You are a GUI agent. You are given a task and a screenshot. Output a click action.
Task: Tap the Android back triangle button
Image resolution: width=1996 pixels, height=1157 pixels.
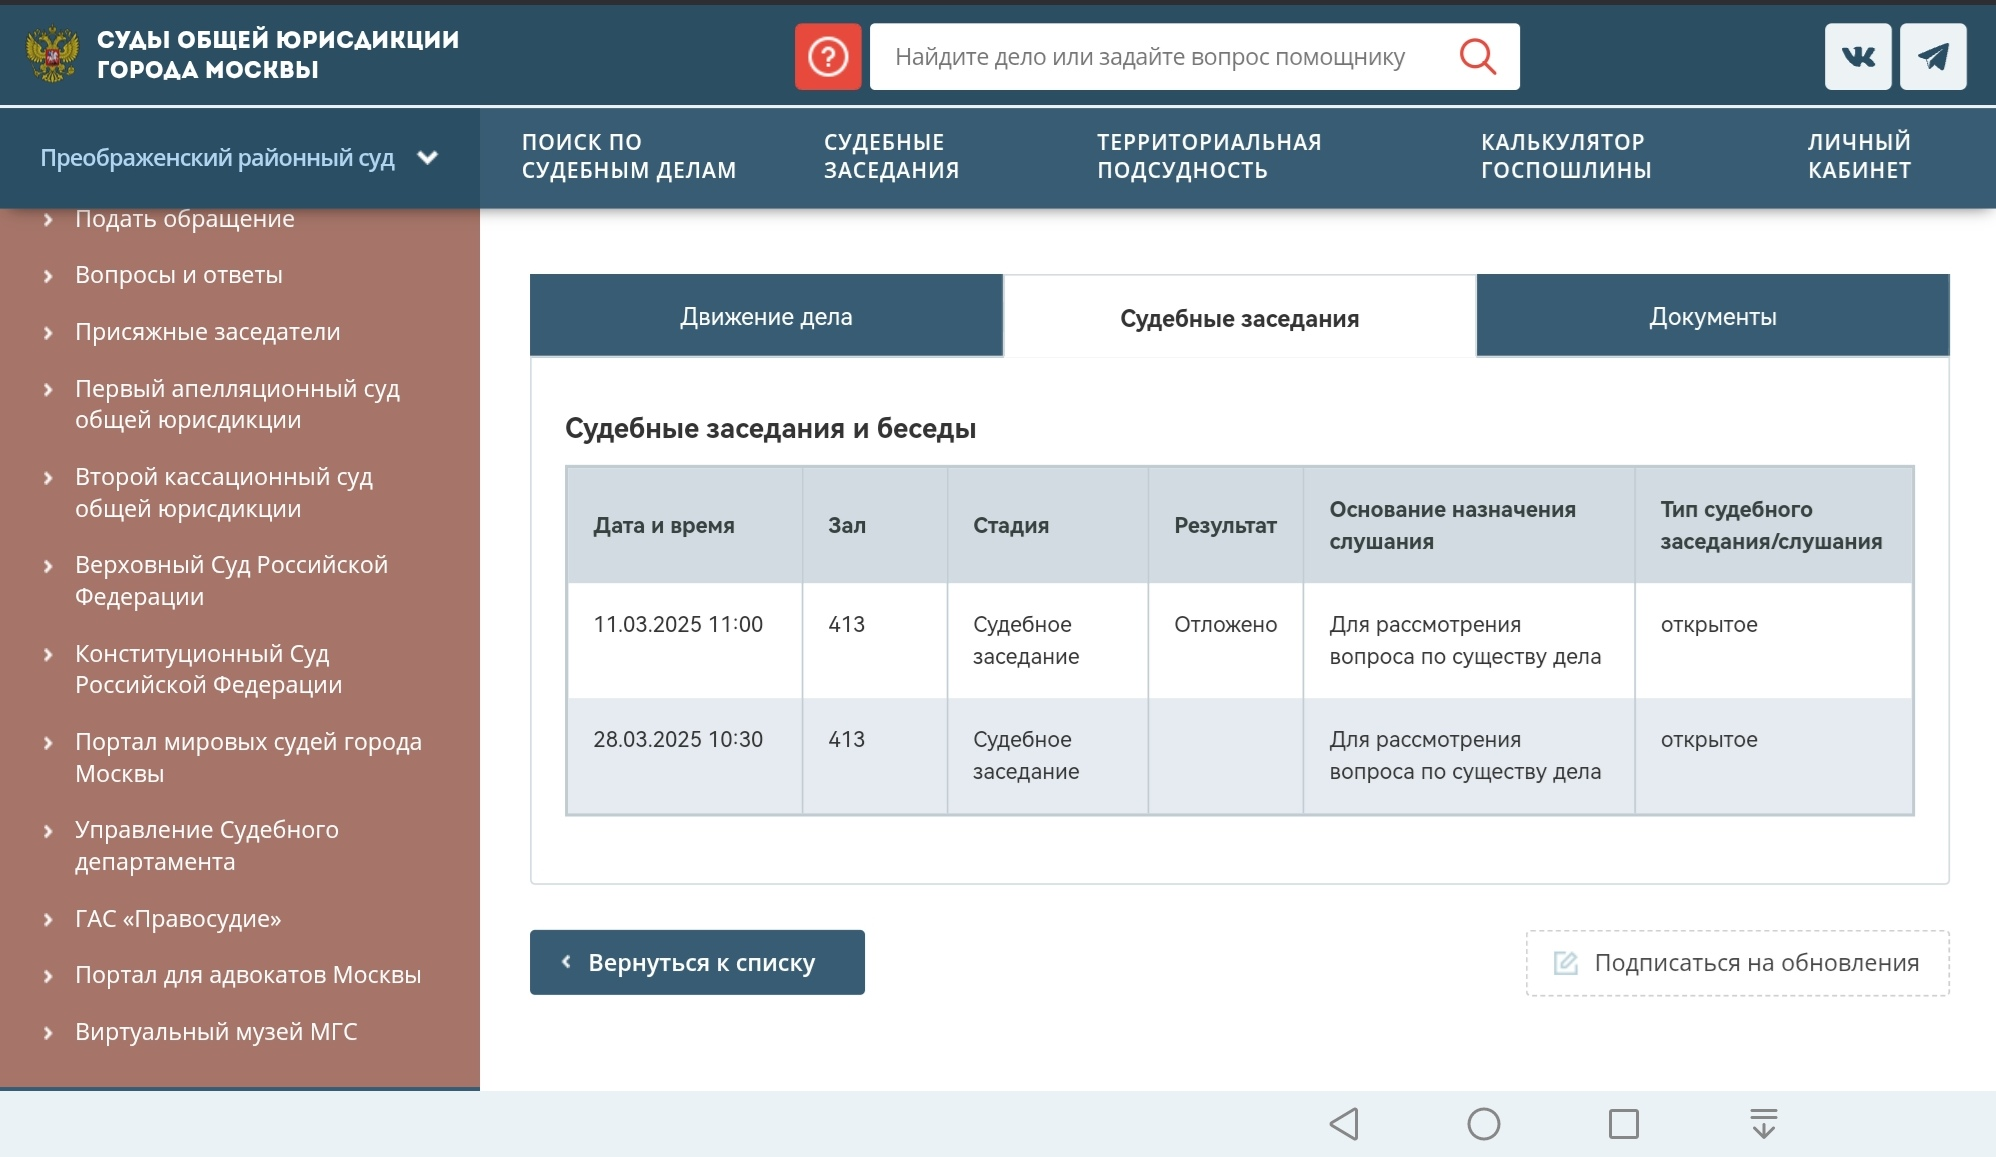[x=1344, y=1124]
